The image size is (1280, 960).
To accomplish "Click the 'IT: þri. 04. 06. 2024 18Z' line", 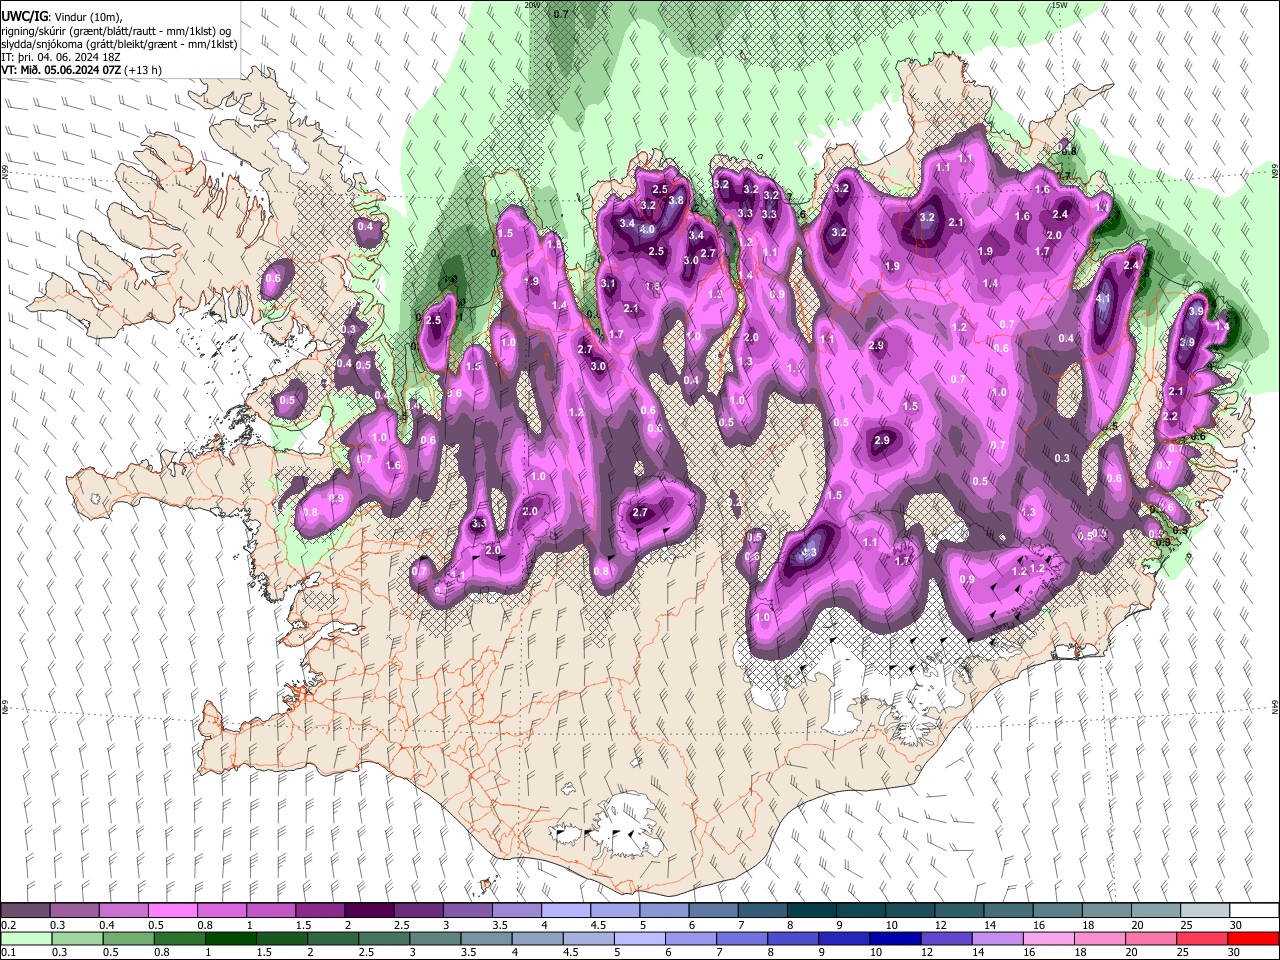I will (63, 57).
